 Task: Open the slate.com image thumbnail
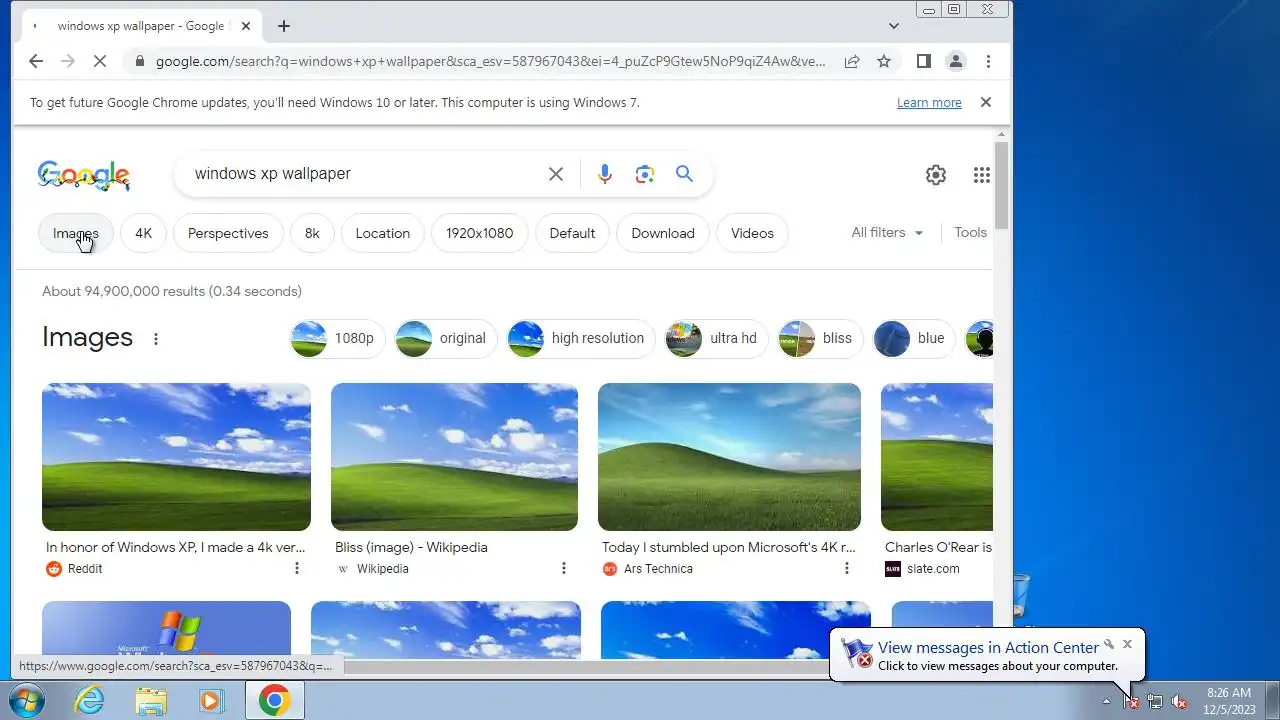(x=937, y=457)
